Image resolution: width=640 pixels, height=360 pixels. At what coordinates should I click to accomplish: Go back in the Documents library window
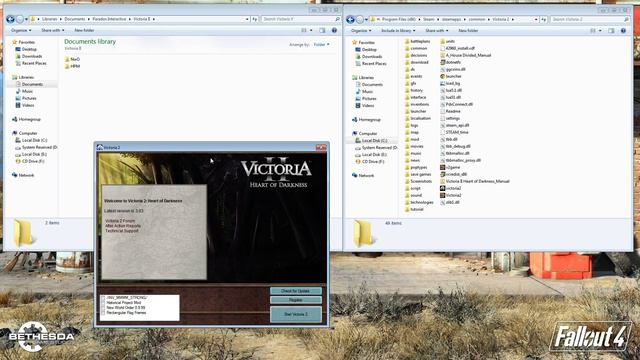coord(10,19)
